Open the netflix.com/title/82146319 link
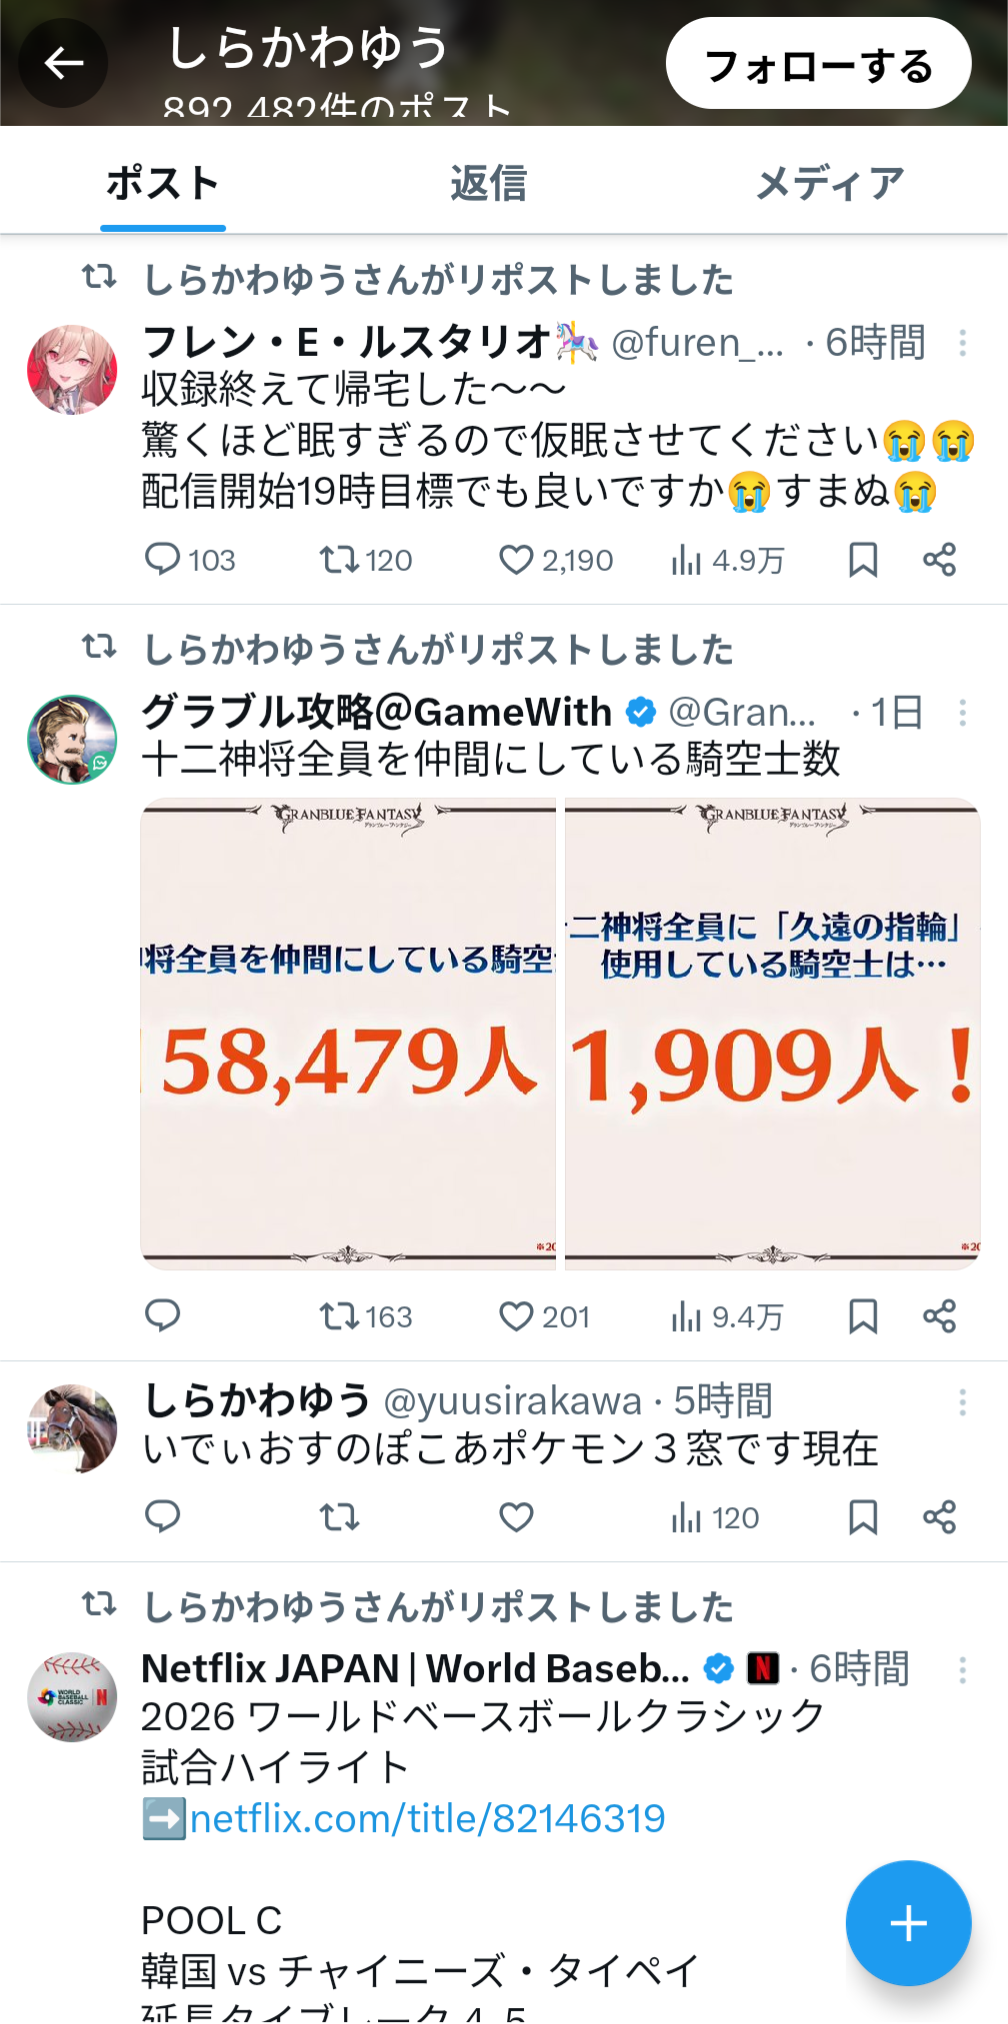Image resolution: width=1008 pixels, height=2024 pixels. coord(427,1818)
